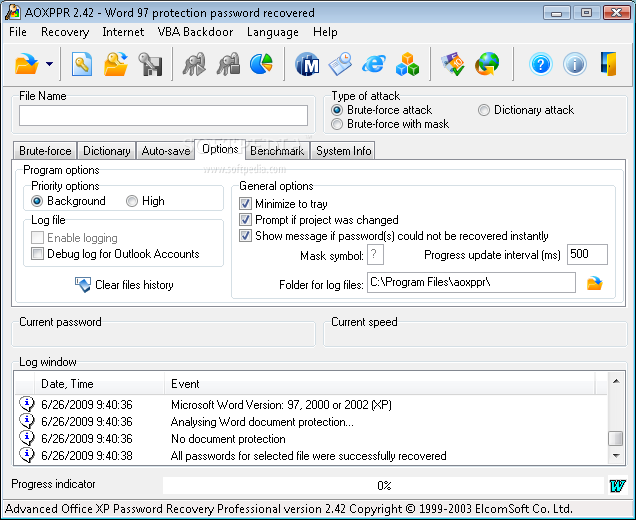
Task: Click the exit door toolbar icon
Action: pos(608,64)
